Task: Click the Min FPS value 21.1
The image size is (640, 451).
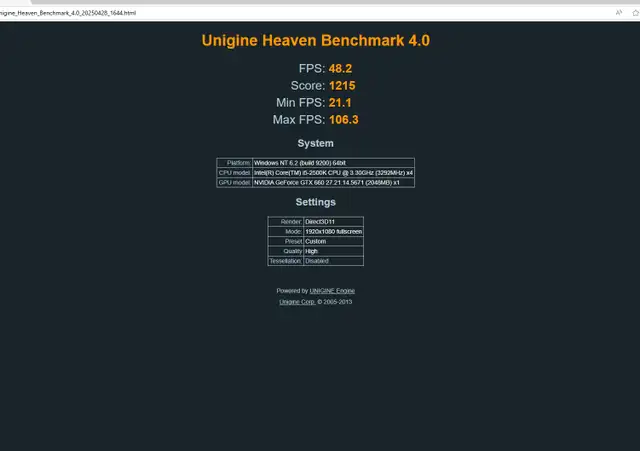Action: click(x=340, y=102)
